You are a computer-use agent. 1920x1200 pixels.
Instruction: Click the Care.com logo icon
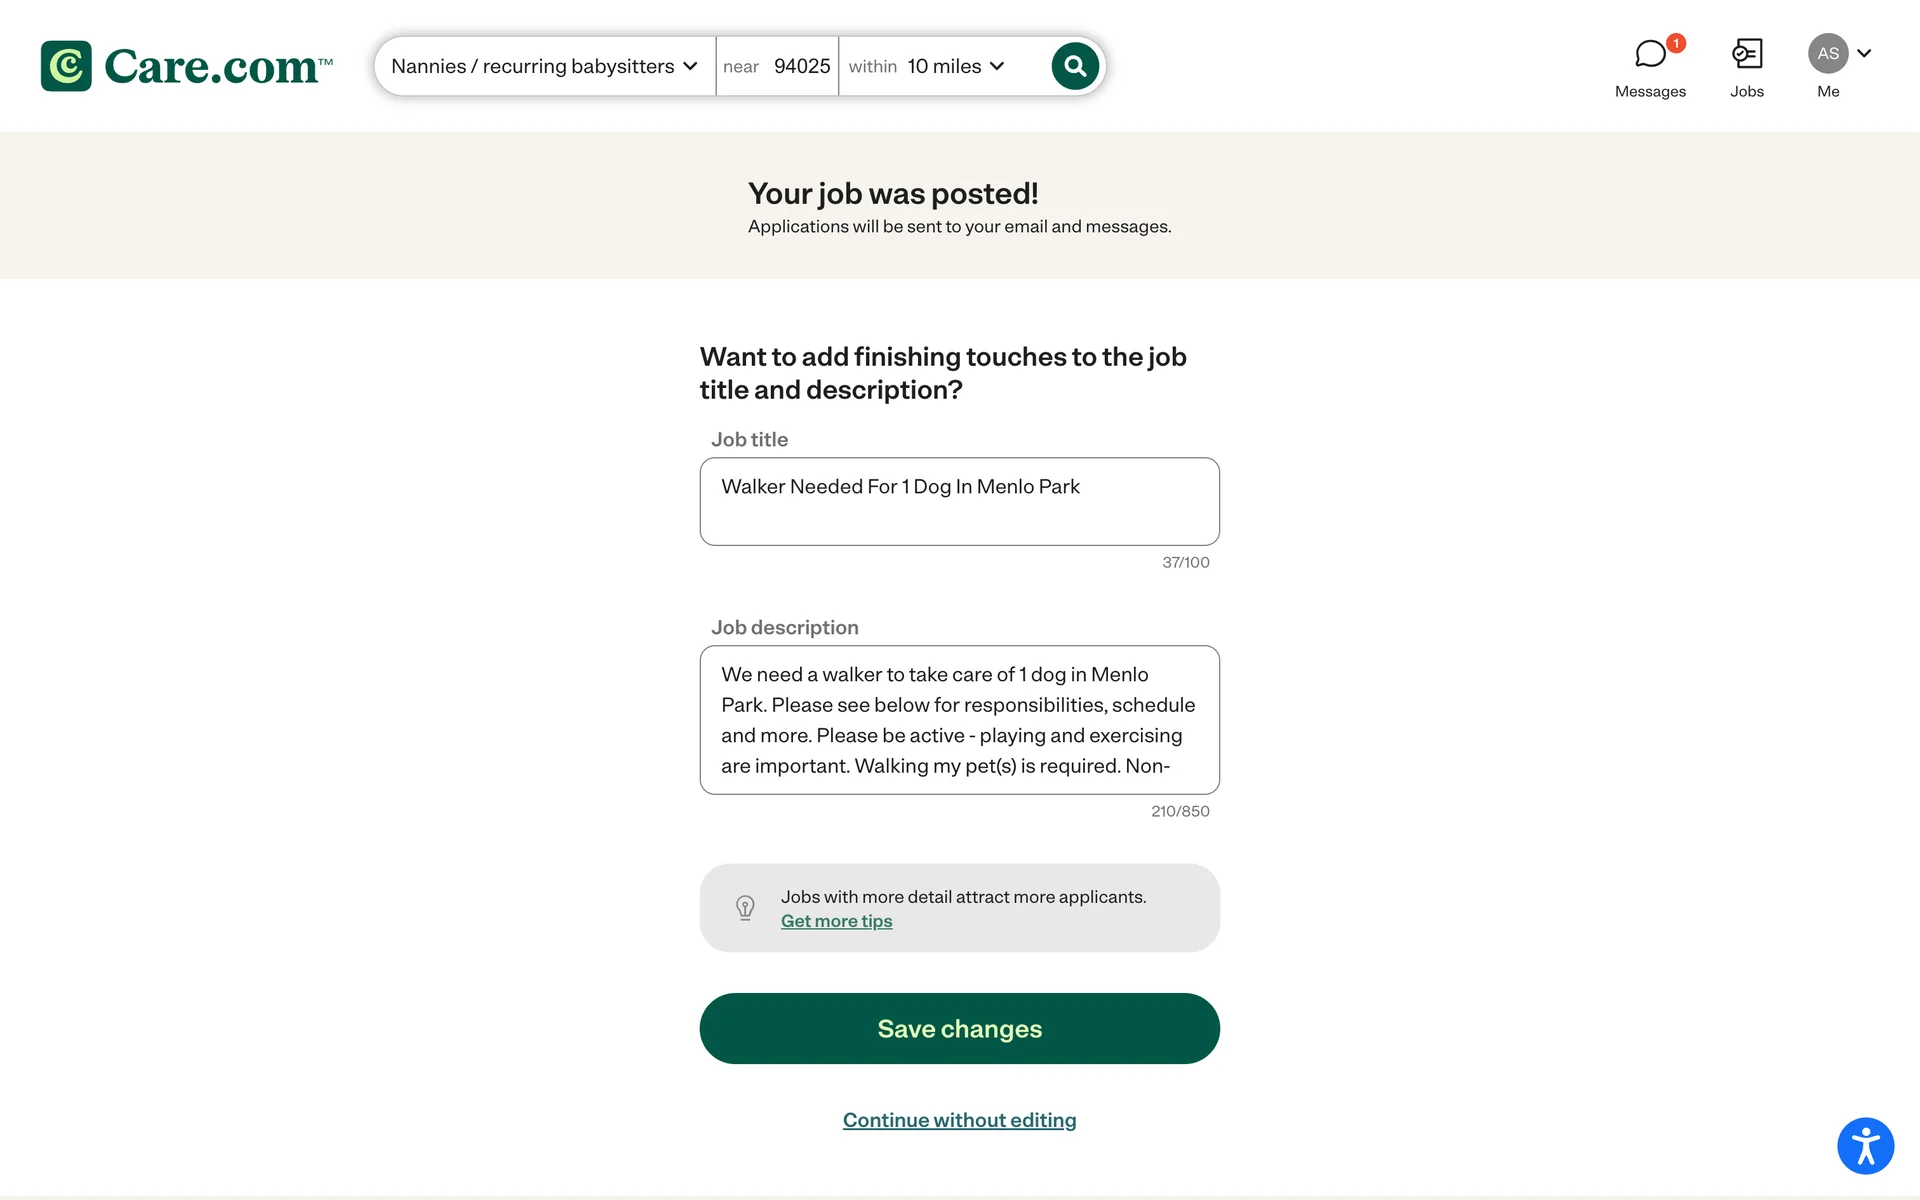(x=66, y=66)
